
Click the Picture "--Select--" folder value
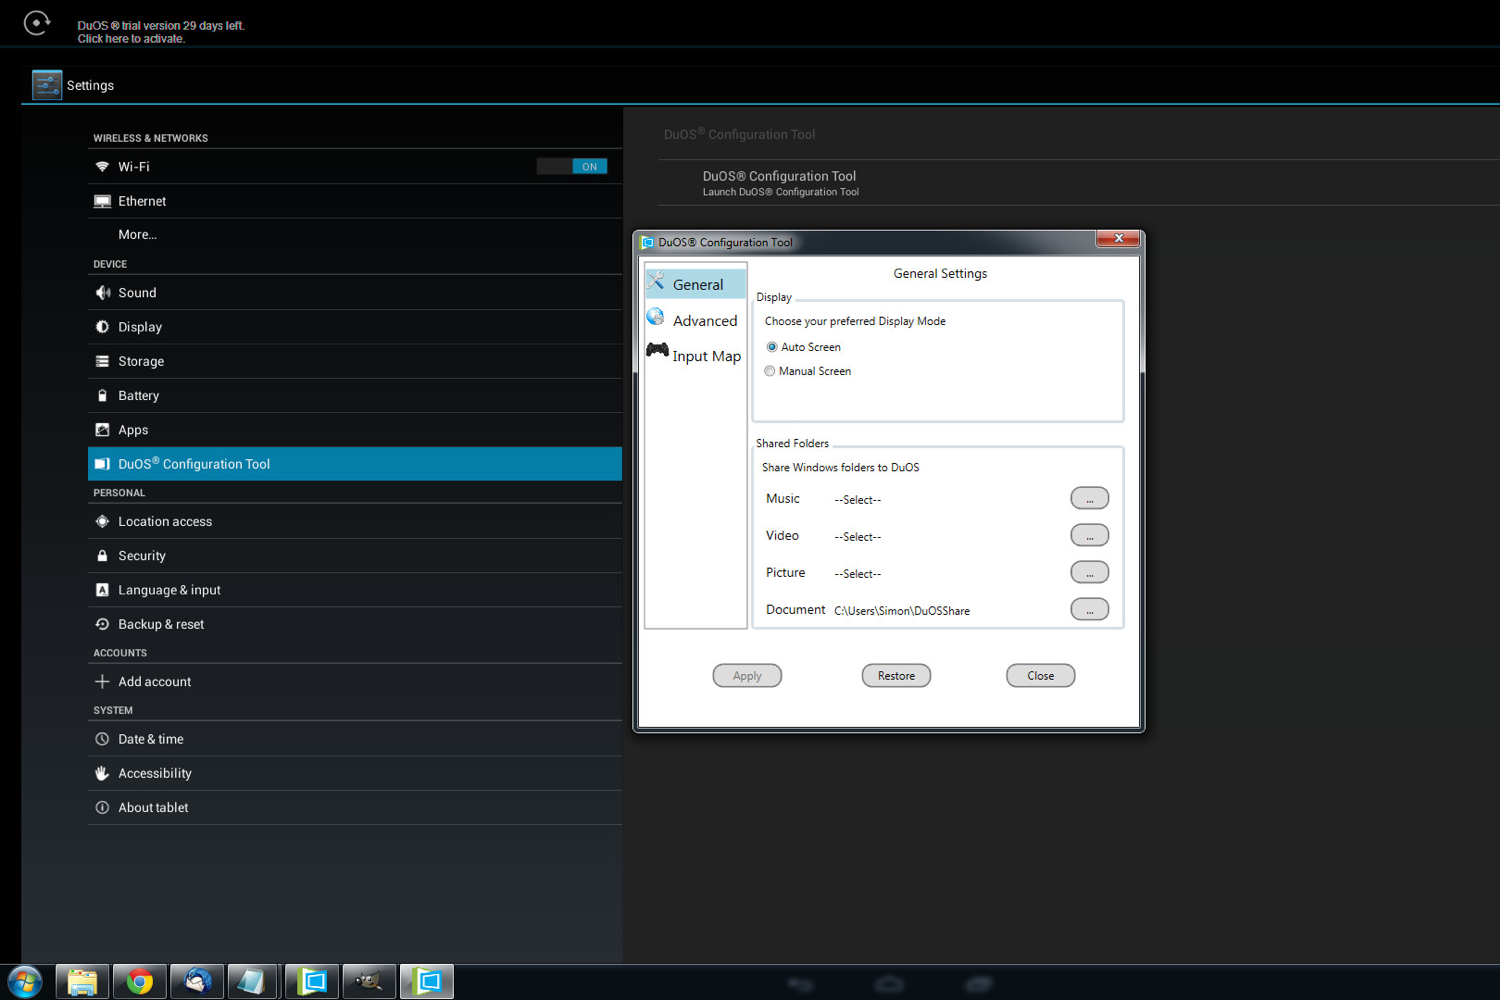click(x=858, y=574)
